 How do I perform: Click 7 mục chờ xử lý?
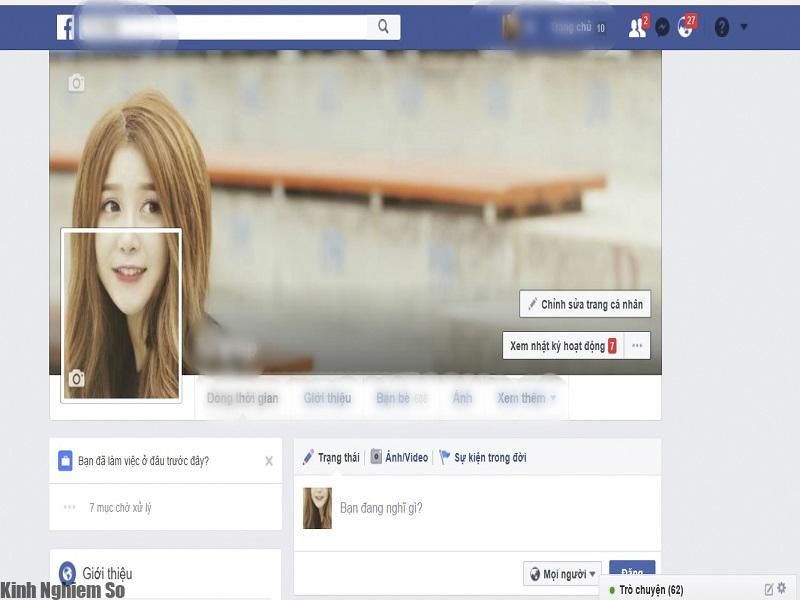(120, 508)
